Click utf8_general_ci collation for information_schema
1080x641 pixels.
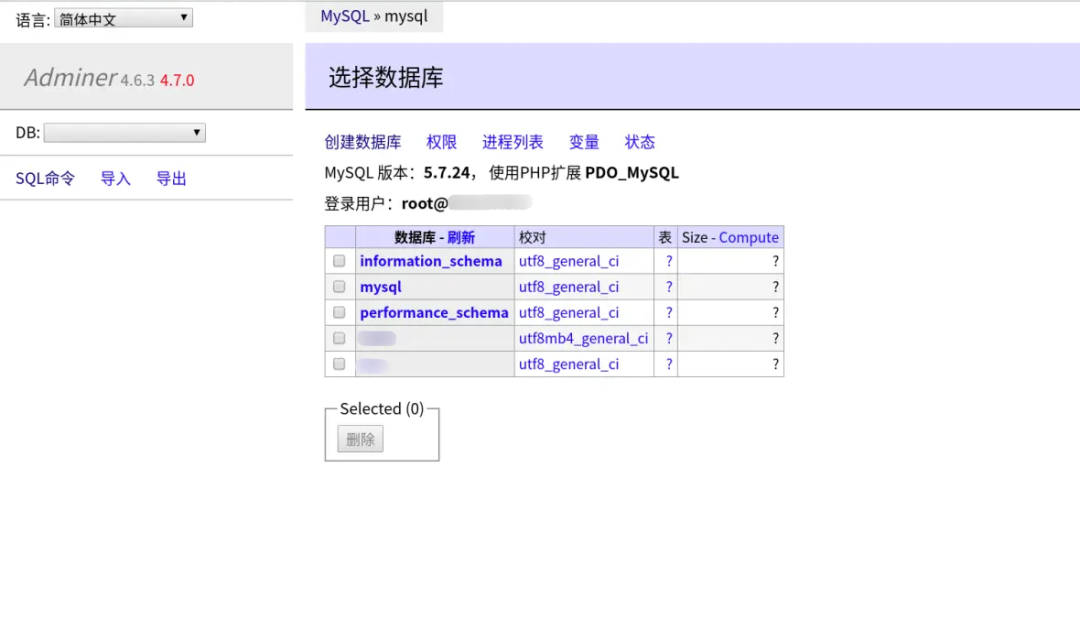tap(569, 261)
